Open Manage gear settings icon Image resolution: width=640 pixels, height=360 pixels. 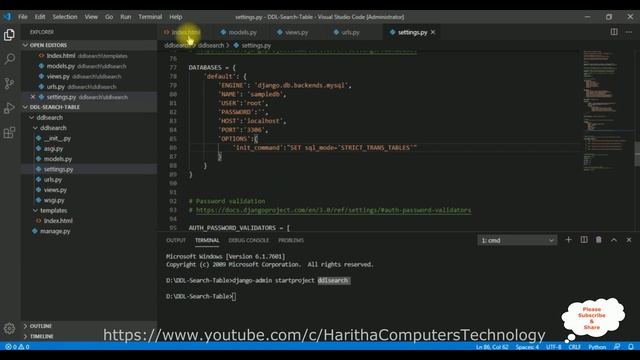tap(9, 328)
